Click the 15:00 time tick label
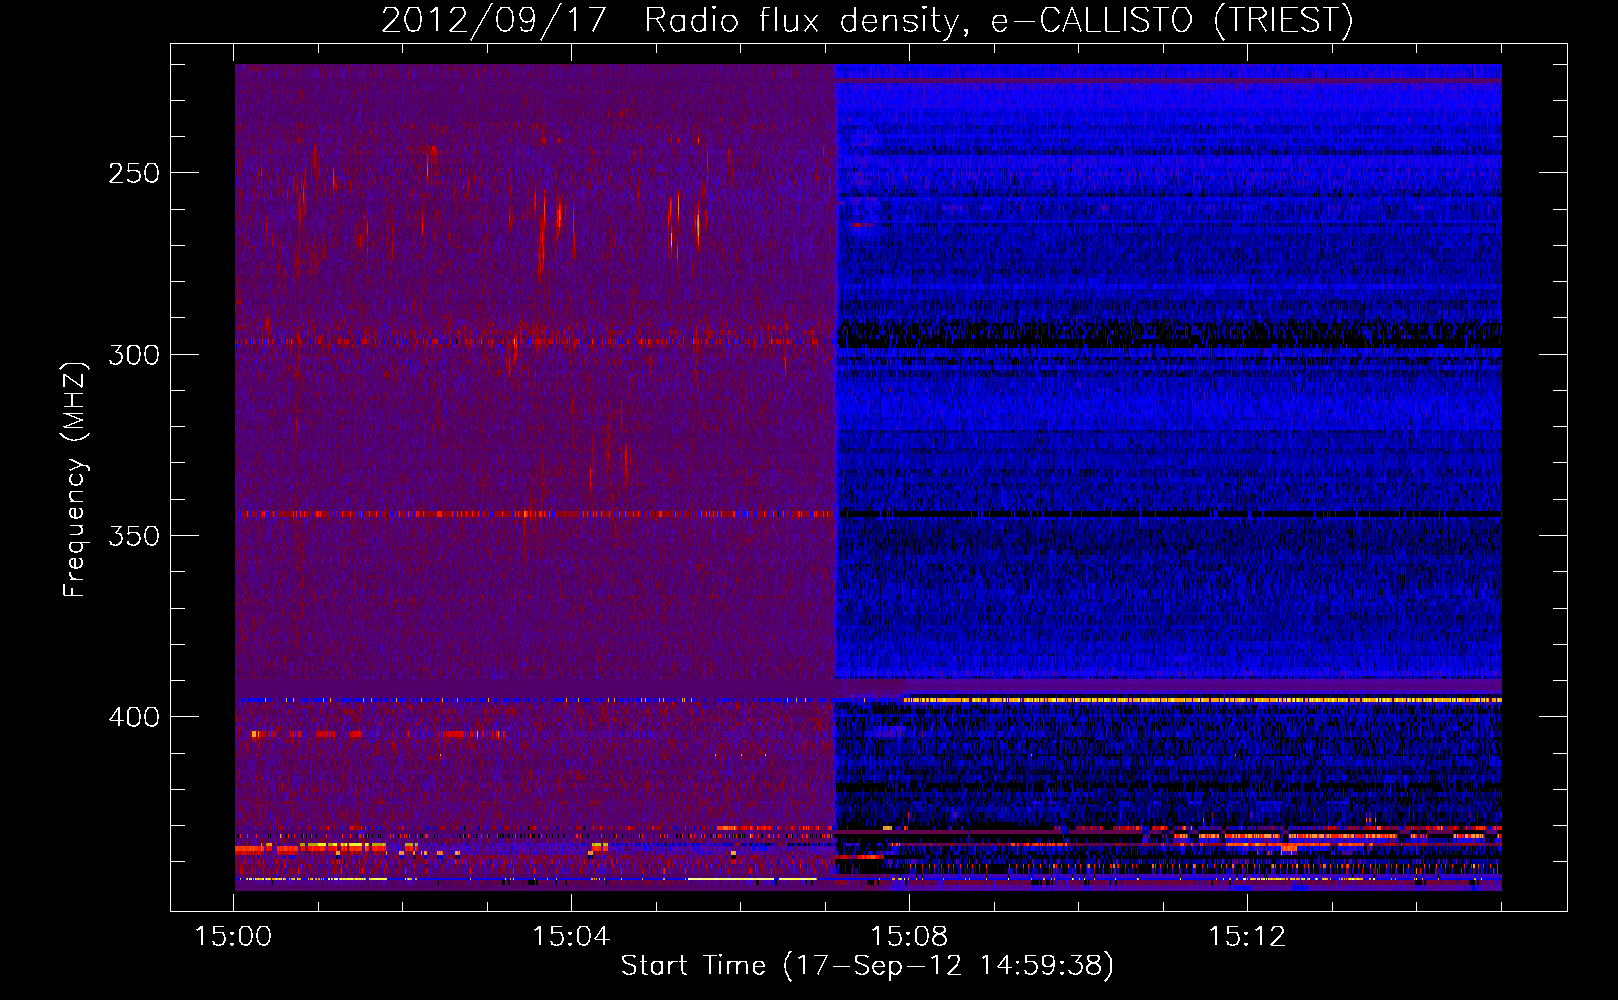Screen dimensions: 1618x1000 [x=233, y=936]
